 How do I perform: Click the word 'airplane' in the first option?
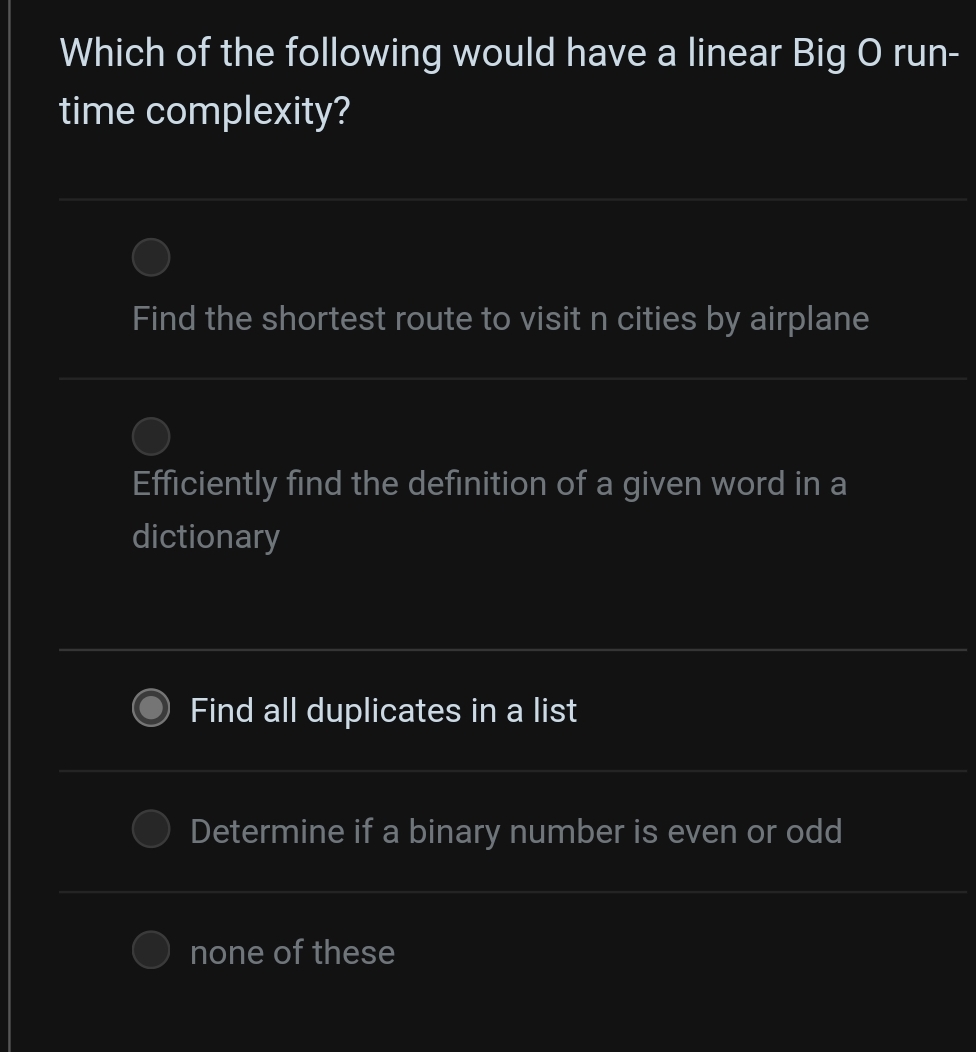tap(811, 318)
